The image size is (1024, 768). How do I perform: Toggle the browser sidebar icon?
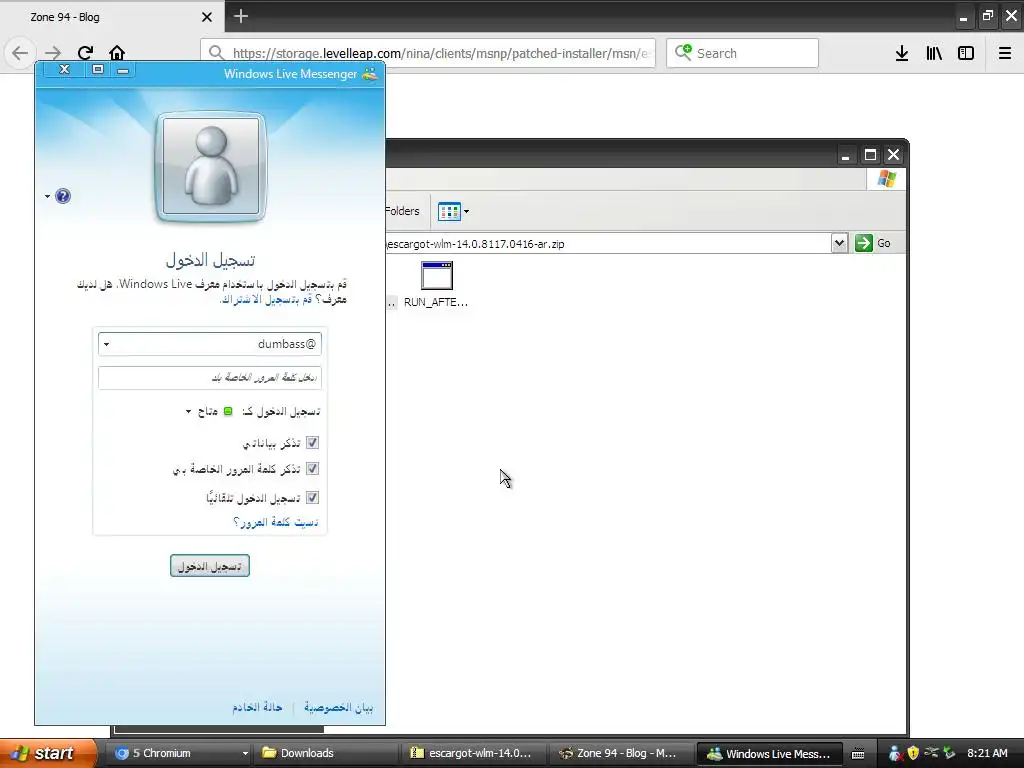pos(966,53)
